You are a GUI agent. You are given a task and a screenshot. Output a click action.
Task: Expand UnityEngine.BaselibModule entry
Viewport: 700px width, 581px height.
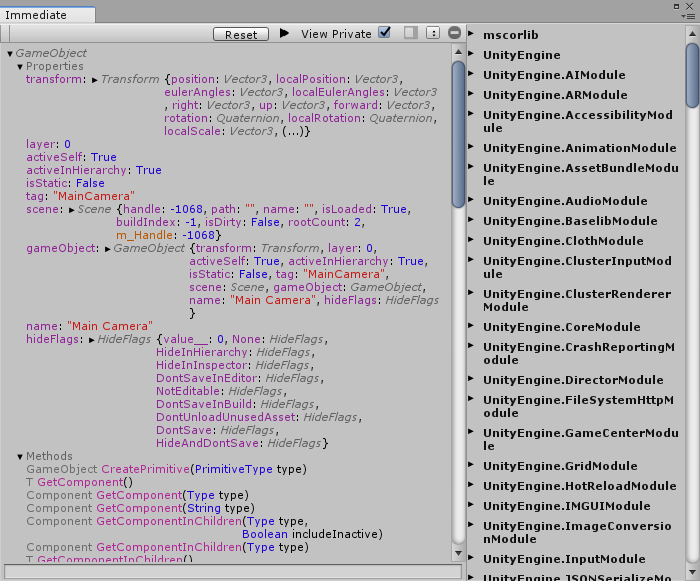click(471, 220)
